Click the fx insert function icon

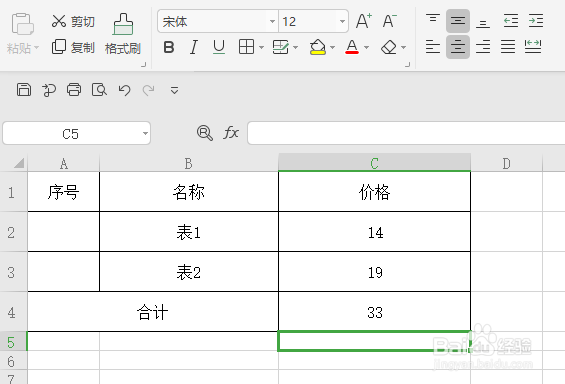point(231,133)
